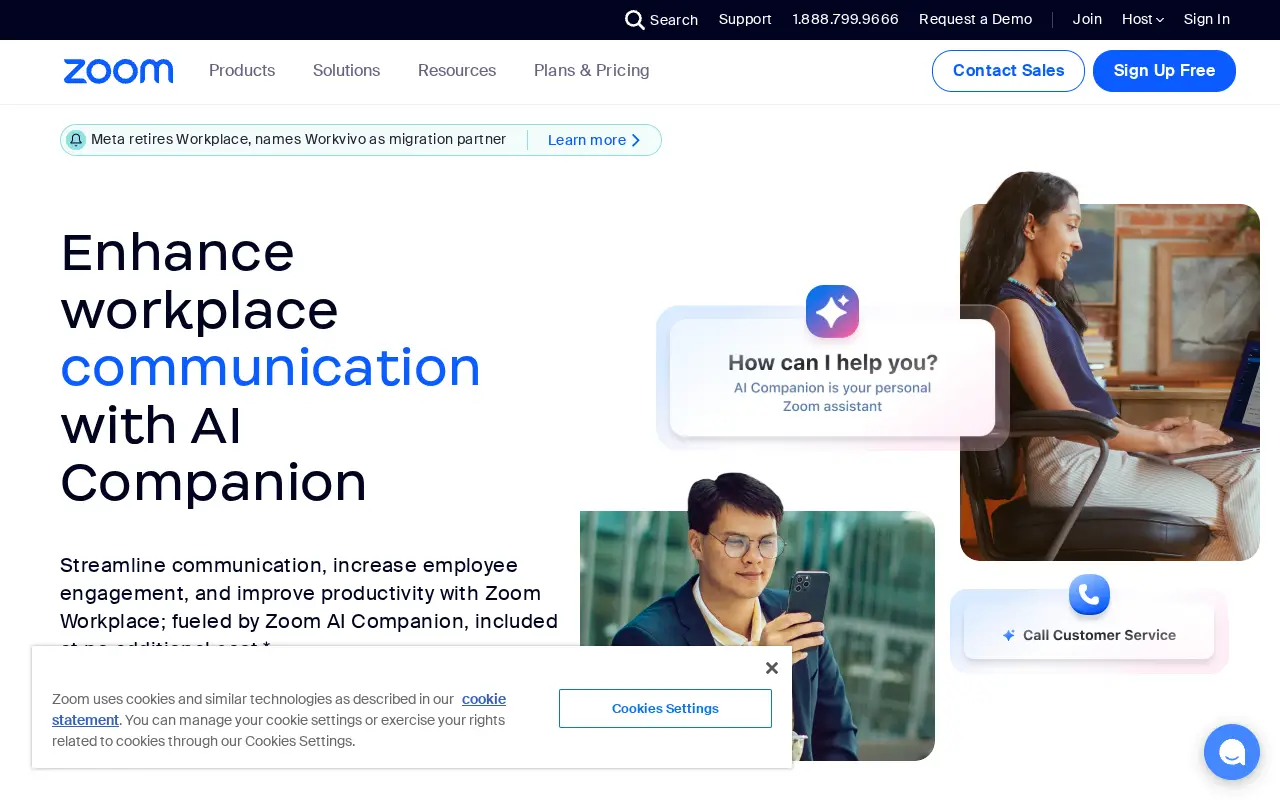
Task: Go to Plans & Pricing
Action: [x=592, y=71]
